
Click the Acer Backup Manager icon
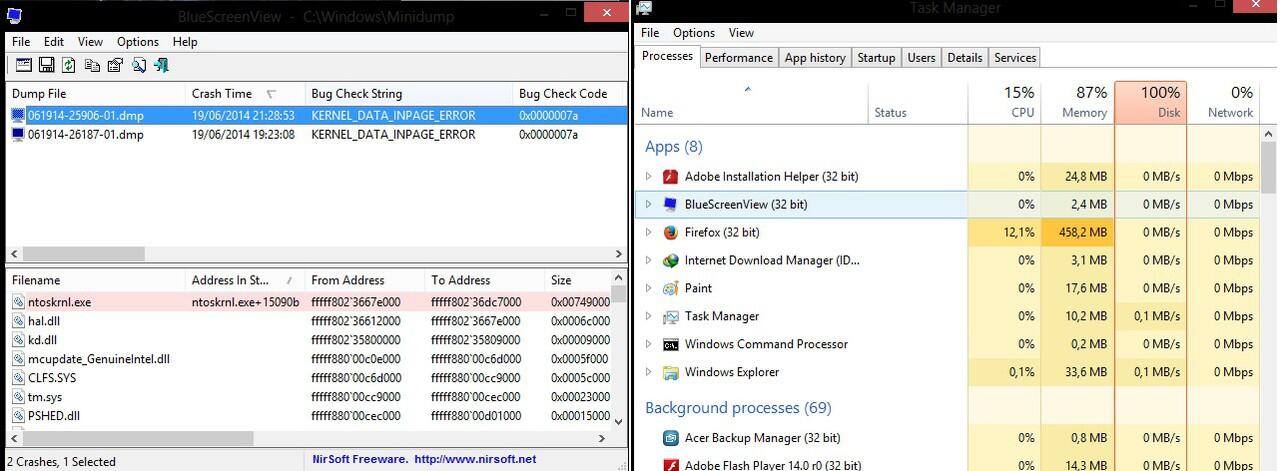pyautogui.click(x=670, y=438)
